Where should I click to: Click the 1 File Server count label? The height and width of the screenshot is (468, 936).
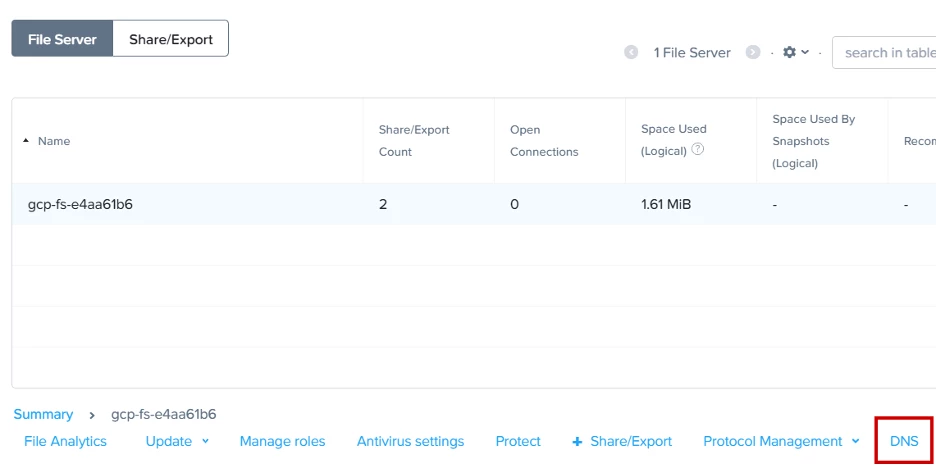coord(692,53)
